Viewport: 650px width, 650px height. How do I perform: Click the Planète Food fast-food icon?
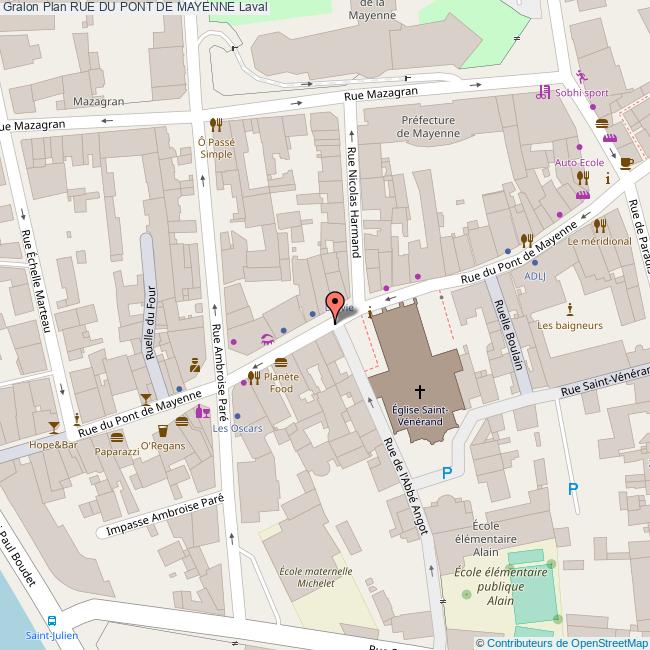tap(282, 361)
